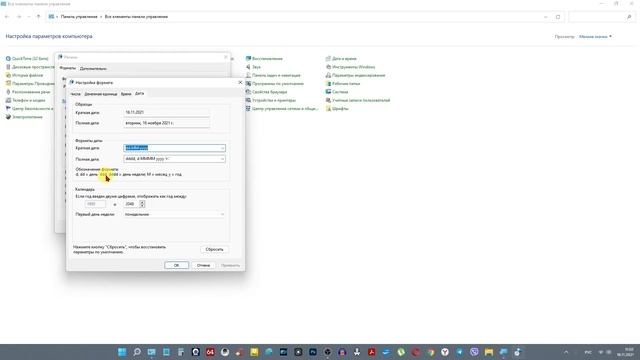
Task: Open Параметры индексирования item
Action: 355,75
